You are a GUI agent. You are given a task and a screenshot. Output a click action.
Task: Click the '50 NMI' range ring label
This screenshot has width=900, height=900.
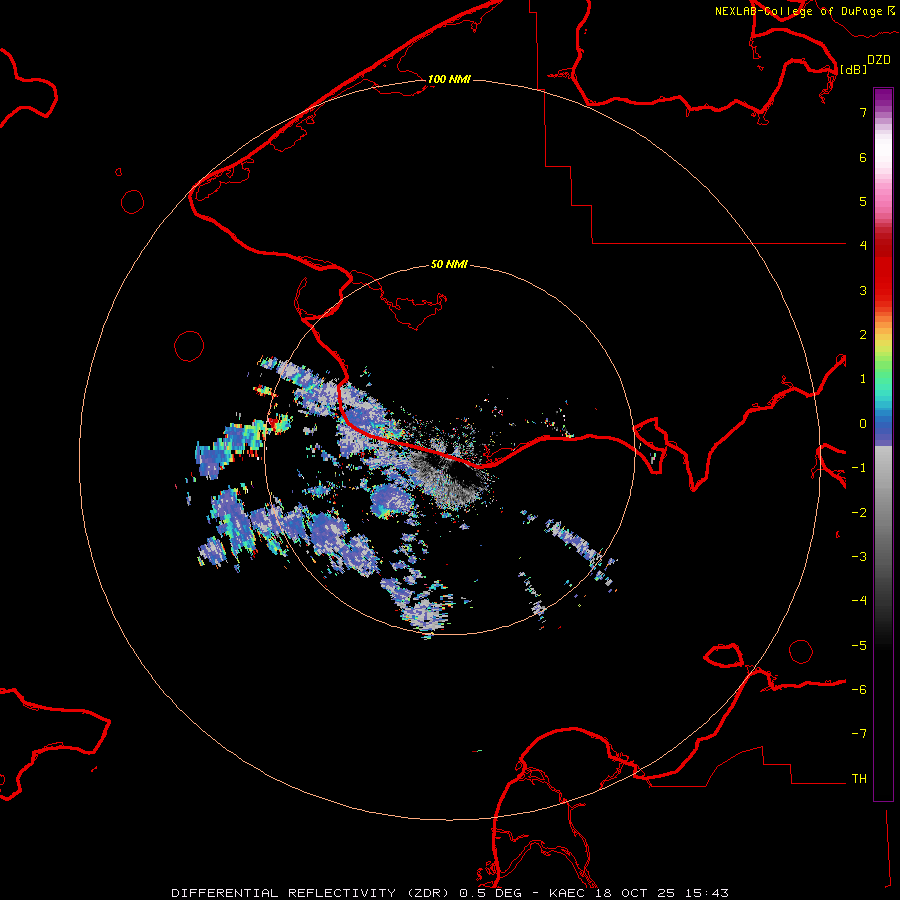(x=449, y=265)
